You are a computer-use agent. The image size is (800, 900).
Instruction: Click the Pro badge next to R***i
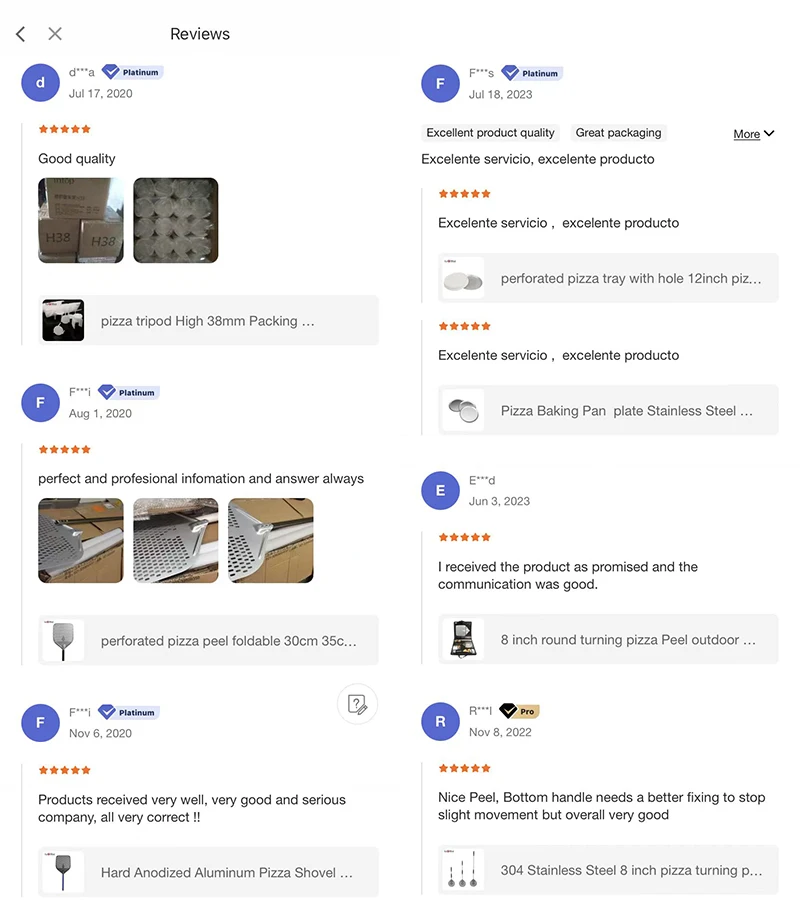519,711
